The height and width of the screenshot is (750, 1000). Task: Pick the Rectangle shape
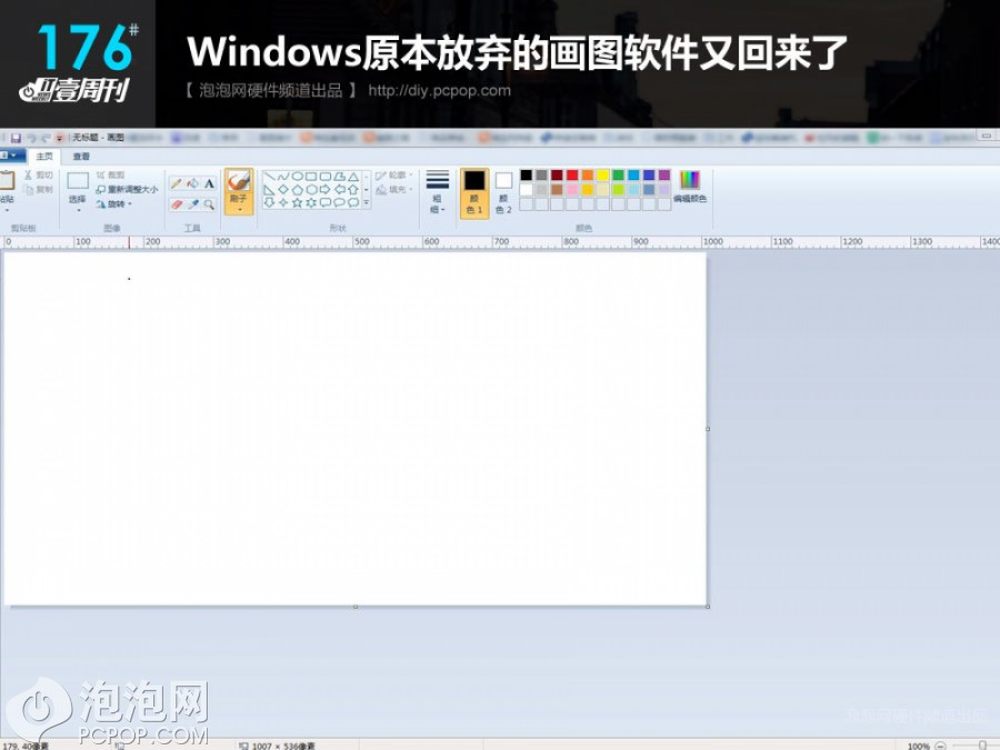point(311,177)
